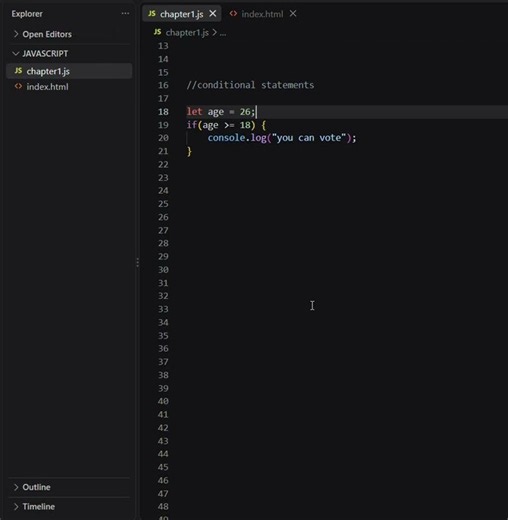
Task: Close the chapter1.js tab
Action: (213, 14)
